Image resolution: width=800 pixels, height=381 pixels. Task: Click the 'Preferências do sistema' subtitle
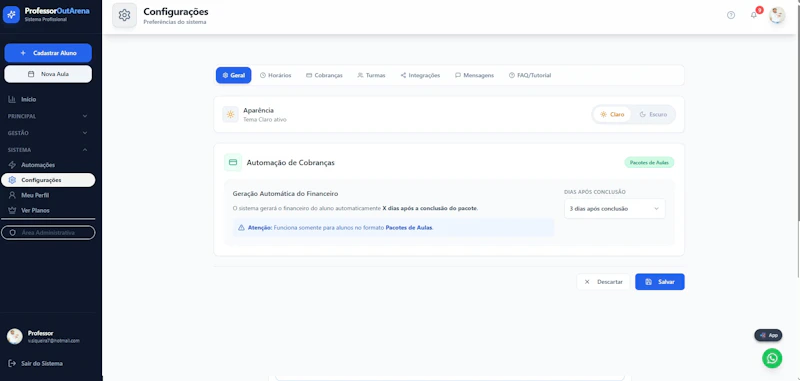(175, 22)
